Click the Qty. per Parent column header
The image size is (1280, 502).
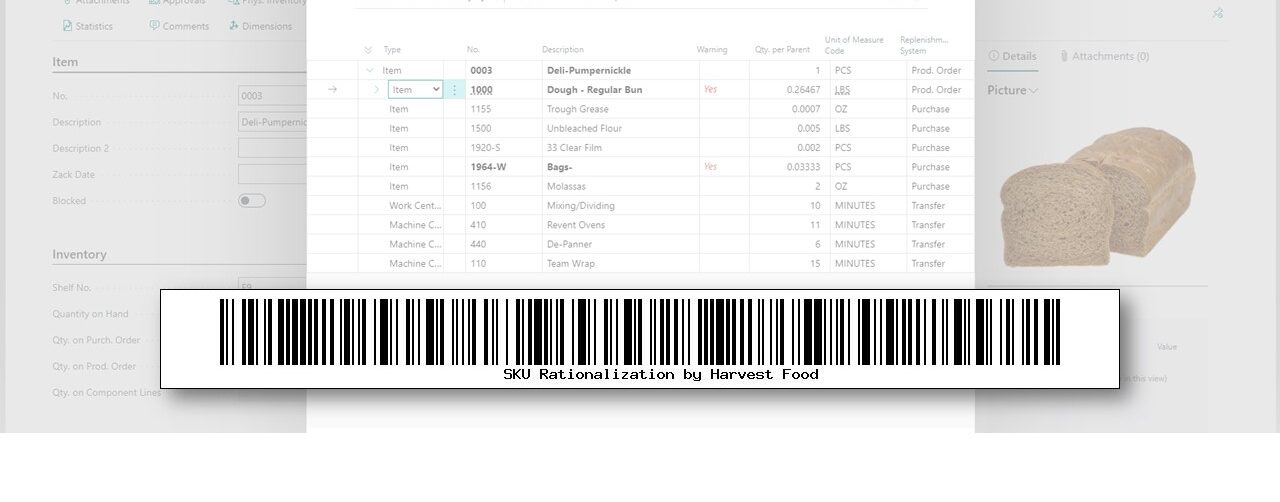[x=782, y=50]
